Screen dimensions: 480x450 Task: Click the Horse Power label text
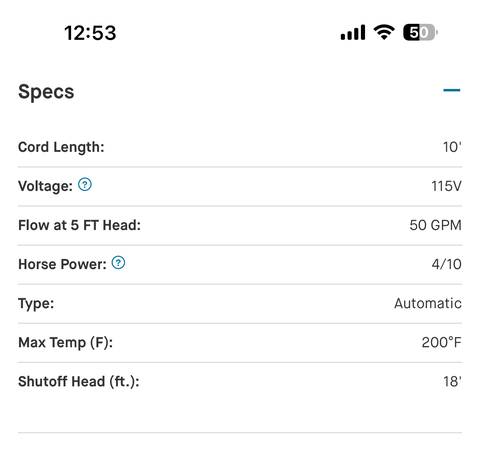pyautogui.click(x=62, y=264)
